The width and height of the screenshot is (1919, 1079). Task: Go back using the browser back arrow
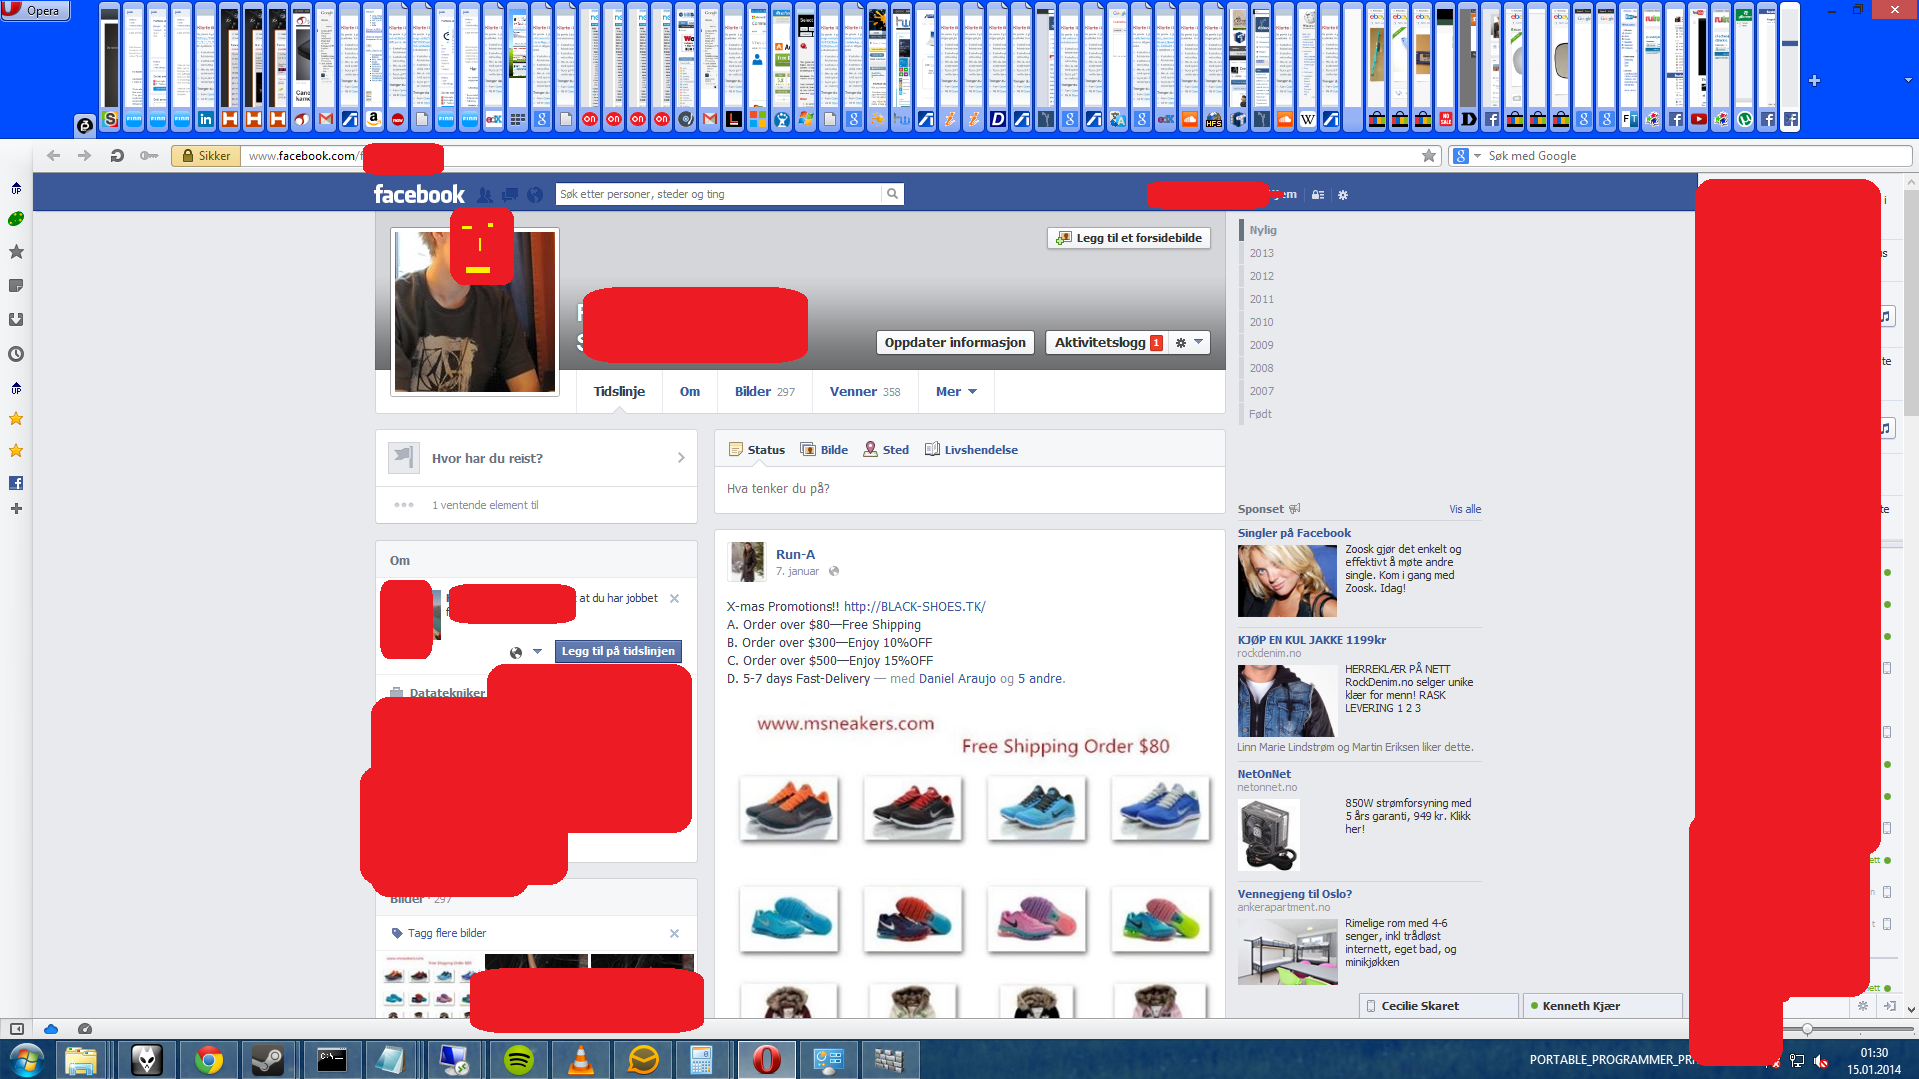point(54,155)
